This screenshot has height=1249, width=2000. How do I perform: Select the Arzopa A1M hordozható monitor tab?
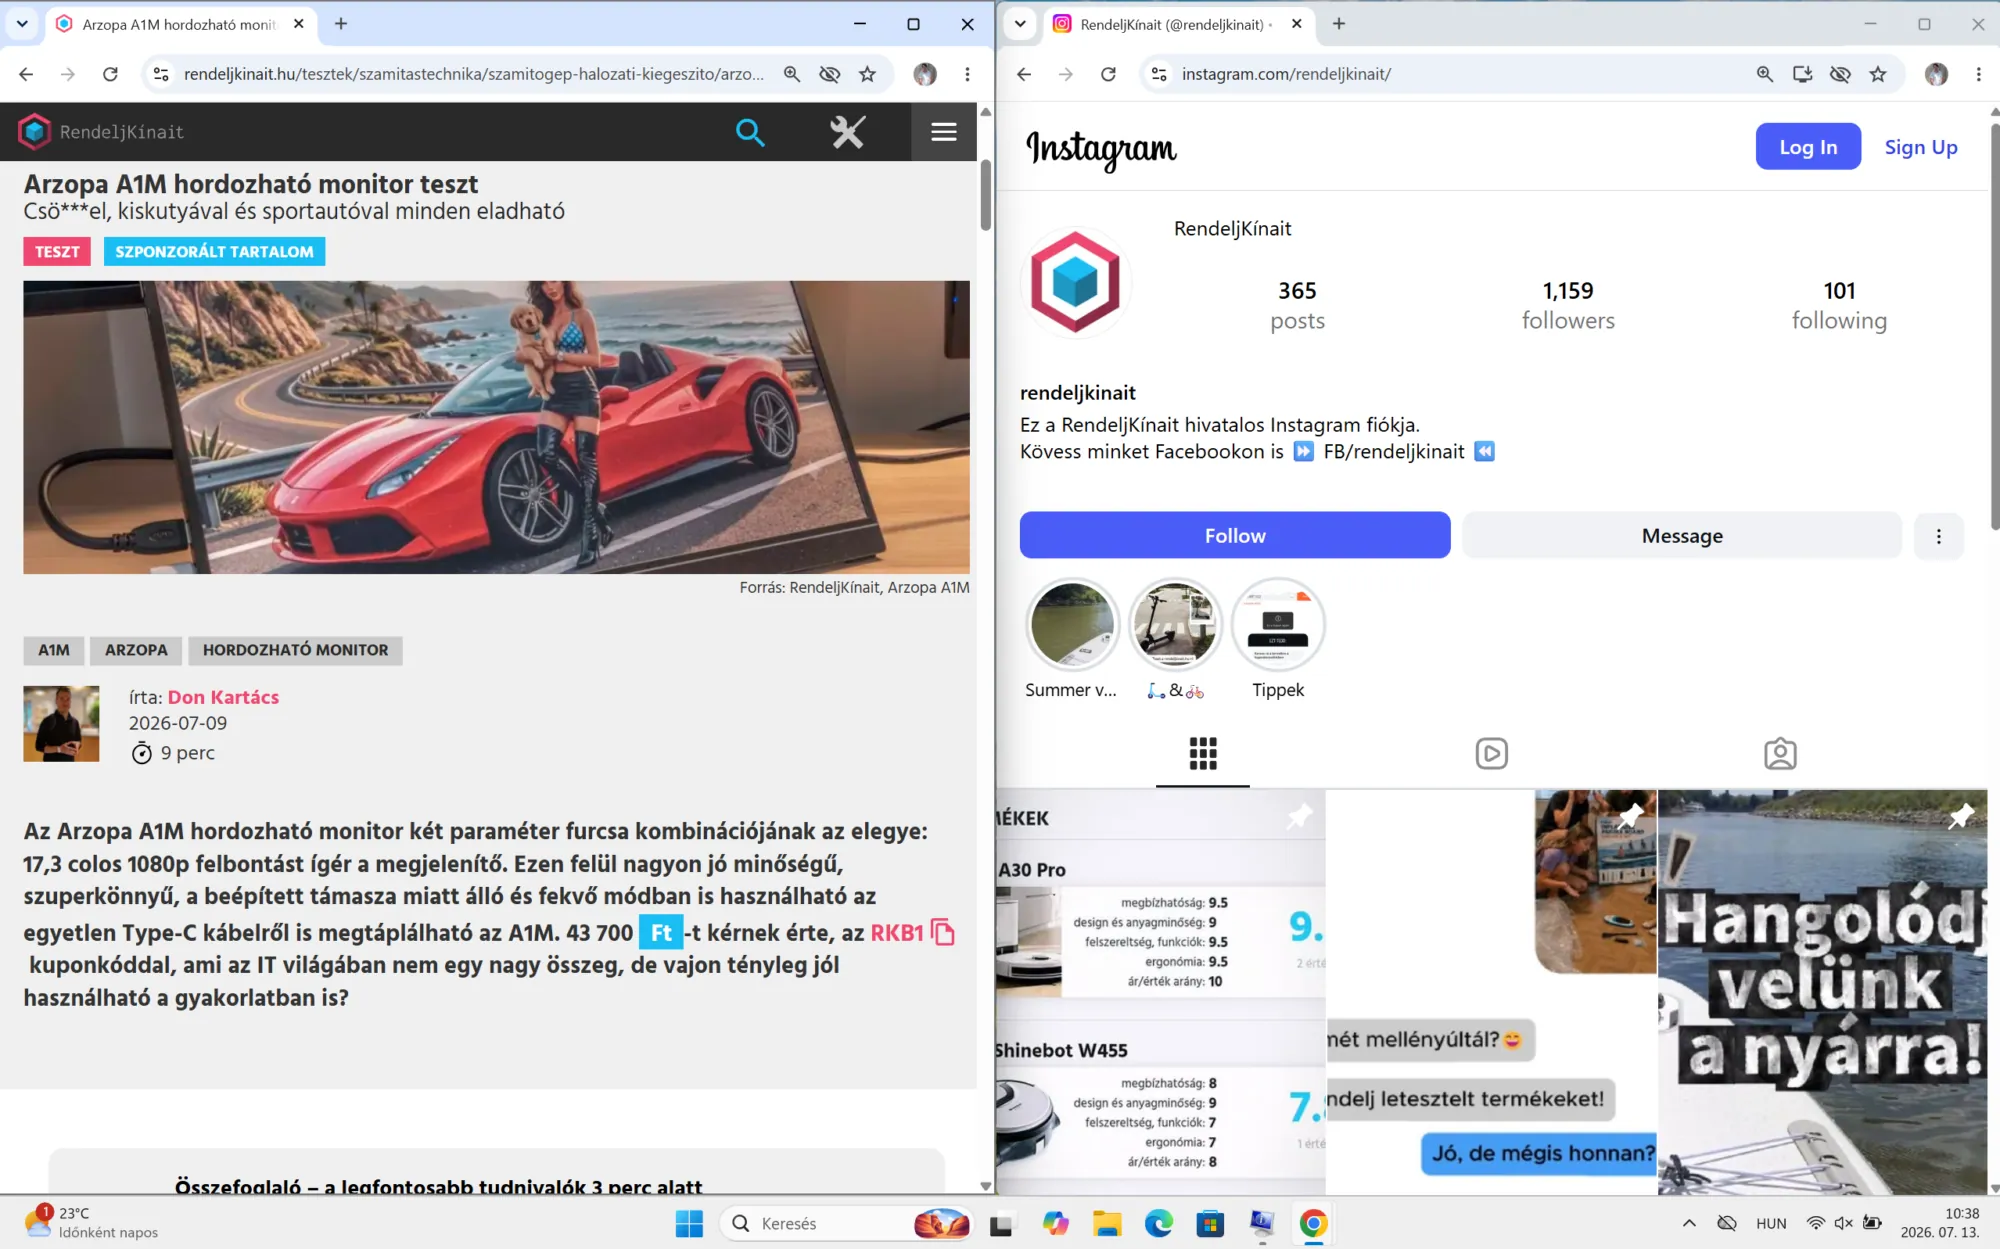click(180, 24)
